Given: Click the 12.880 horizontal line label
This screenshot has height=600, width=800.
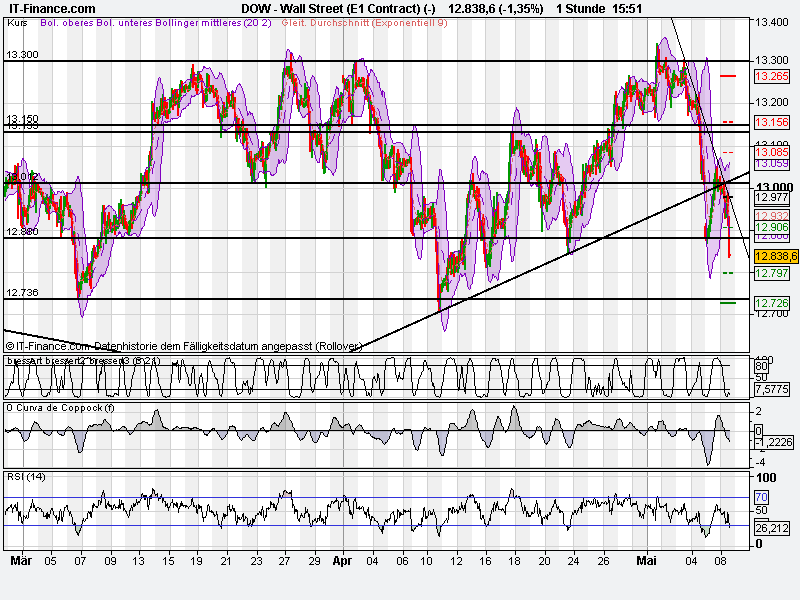Looking at the screenshot, I should click(22, 232).
